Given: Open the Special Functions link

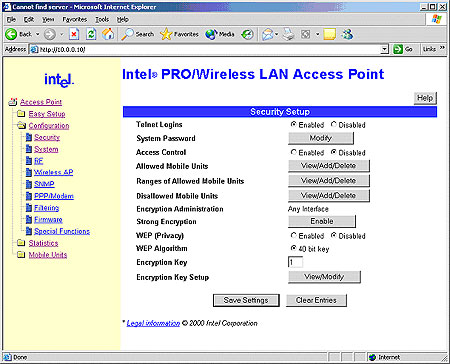Looking at the screenshot, I should [62, 231].
